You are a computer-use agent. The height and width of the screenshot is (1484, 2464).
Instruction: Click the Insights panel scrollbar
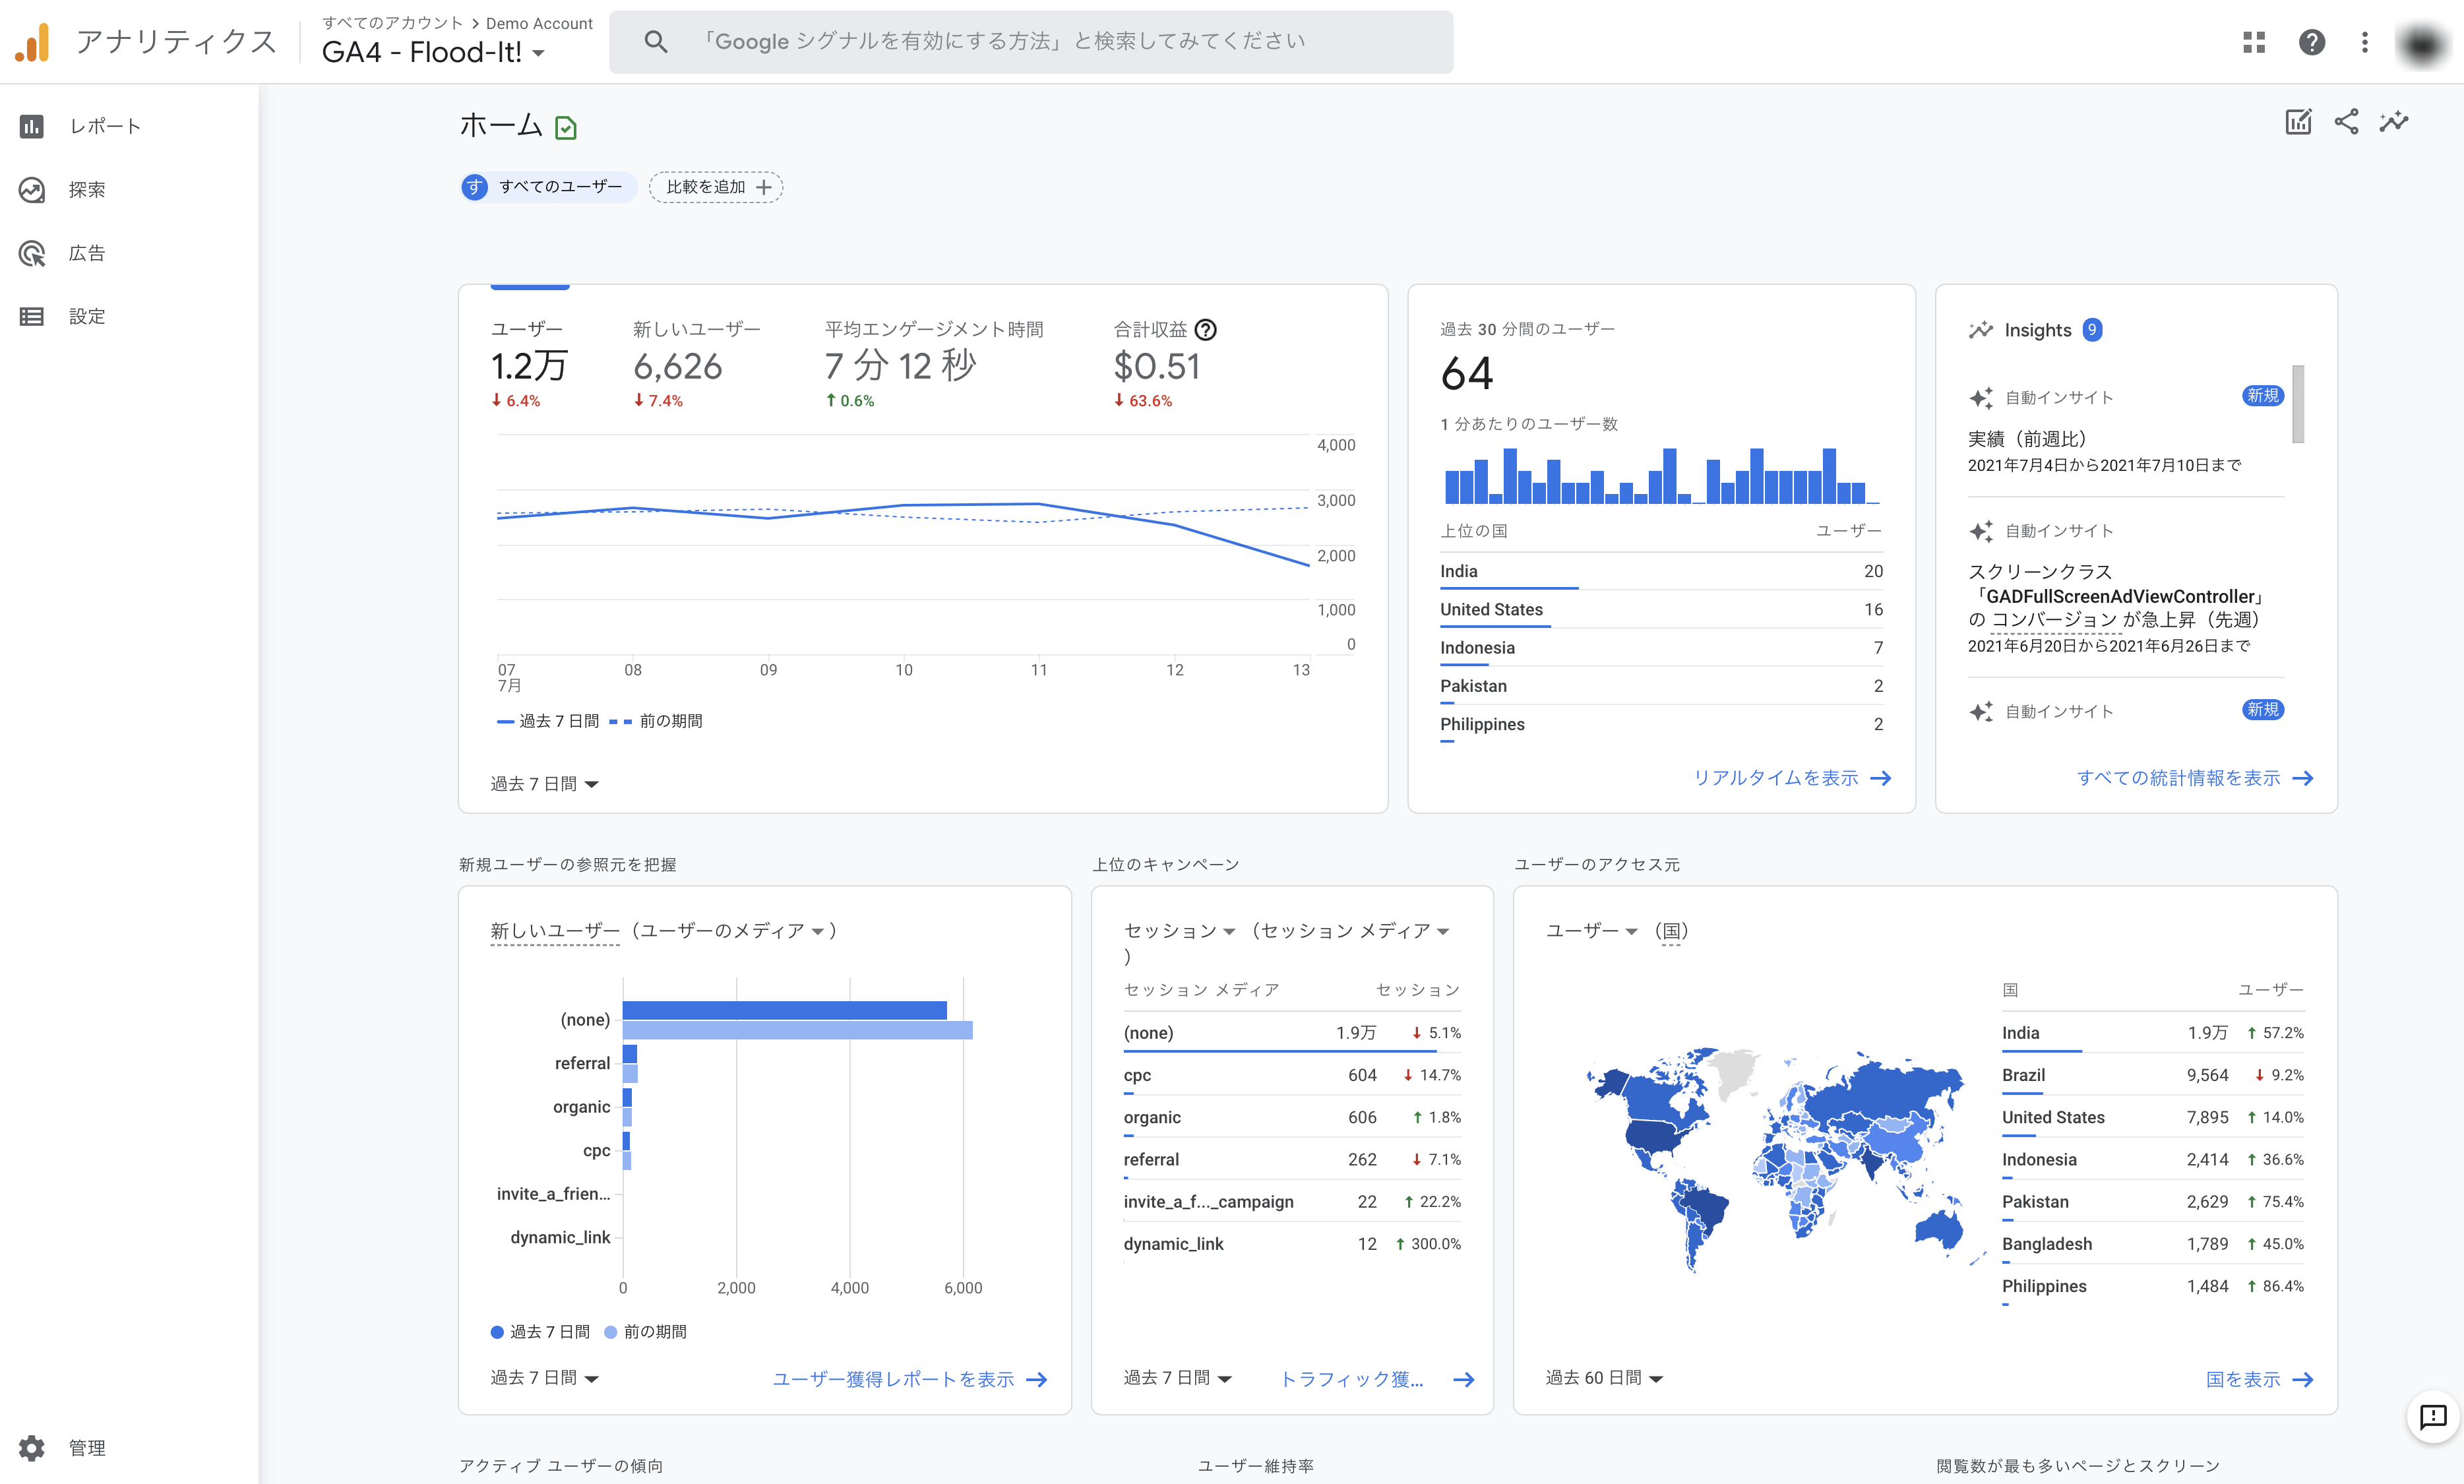click(2298, 405)
